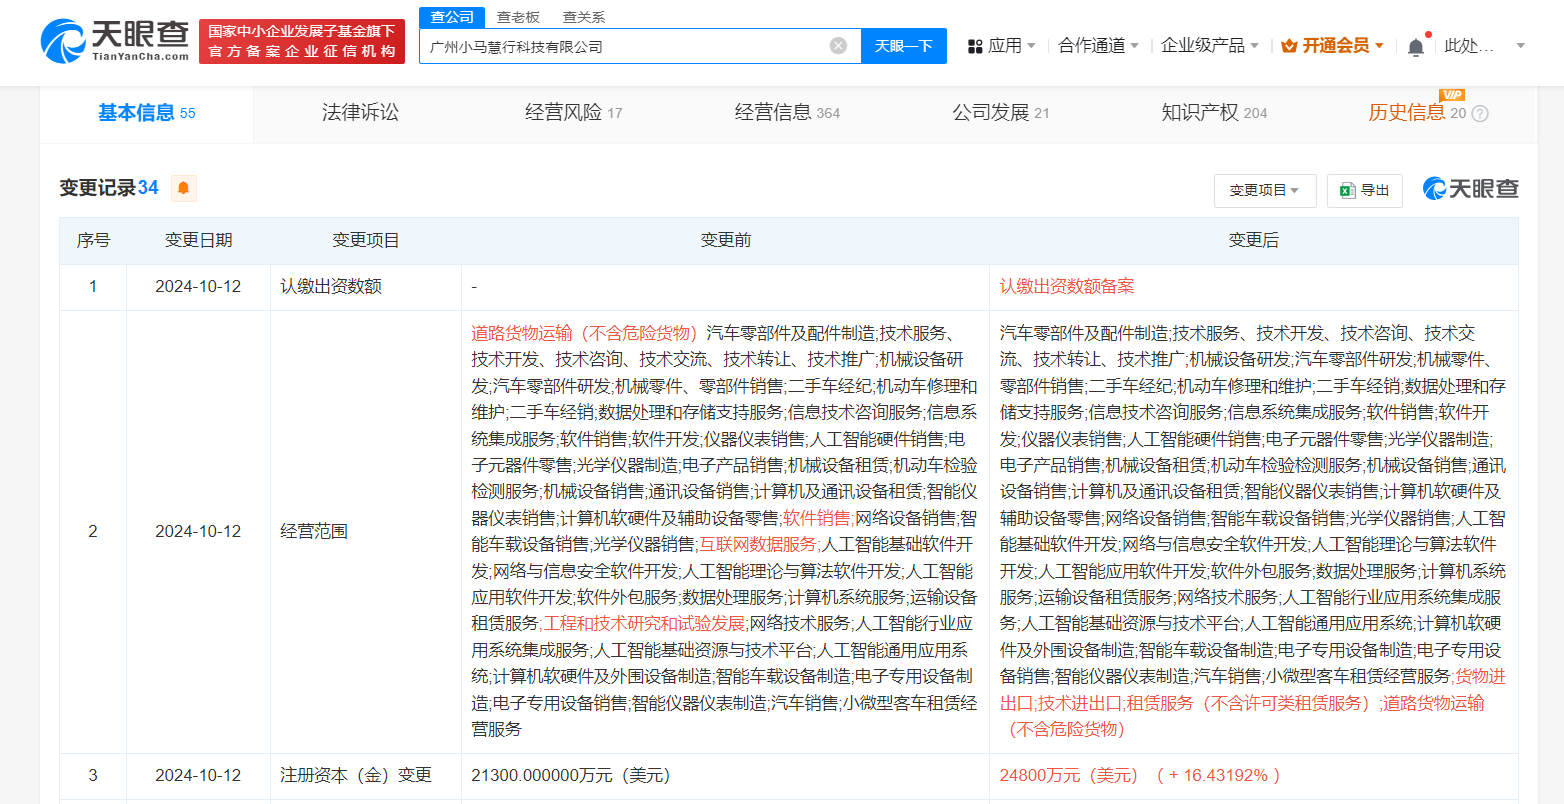Click the 变更项目 table column header
This screenshot has width=1564, height=804.
coord(365,240)
